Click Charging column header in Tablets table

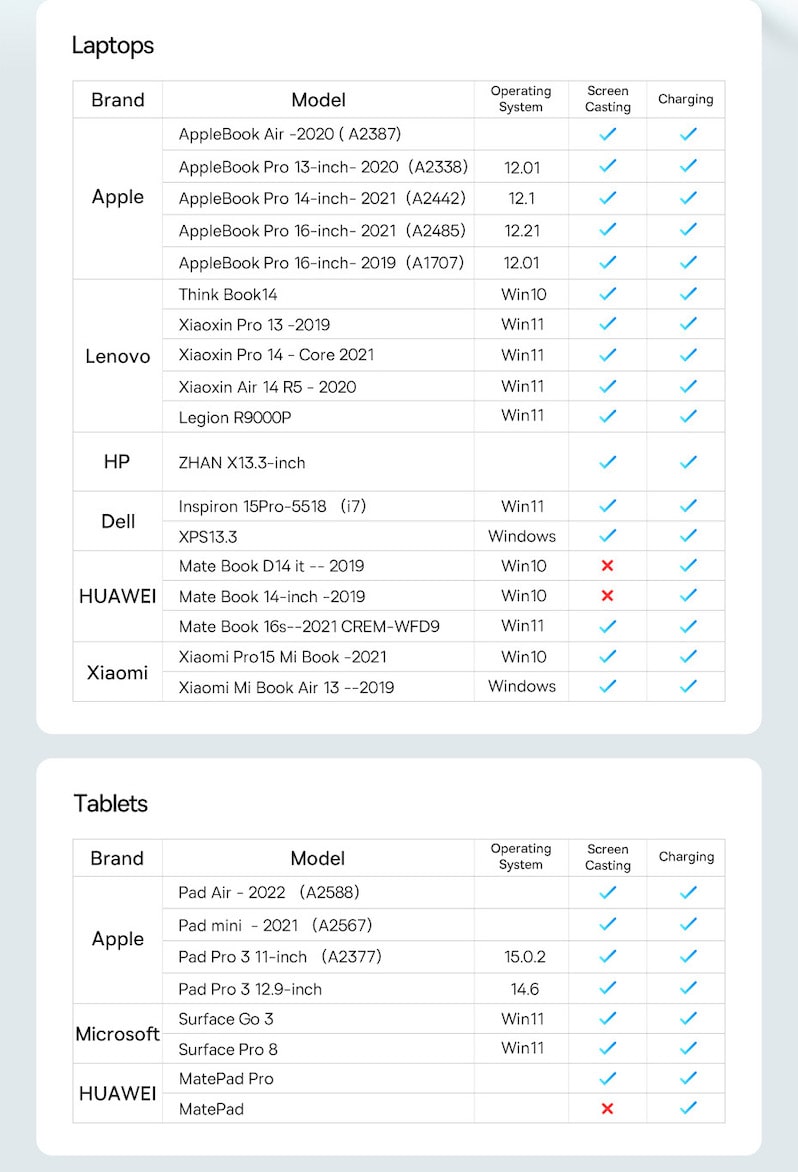coord(686,857)
